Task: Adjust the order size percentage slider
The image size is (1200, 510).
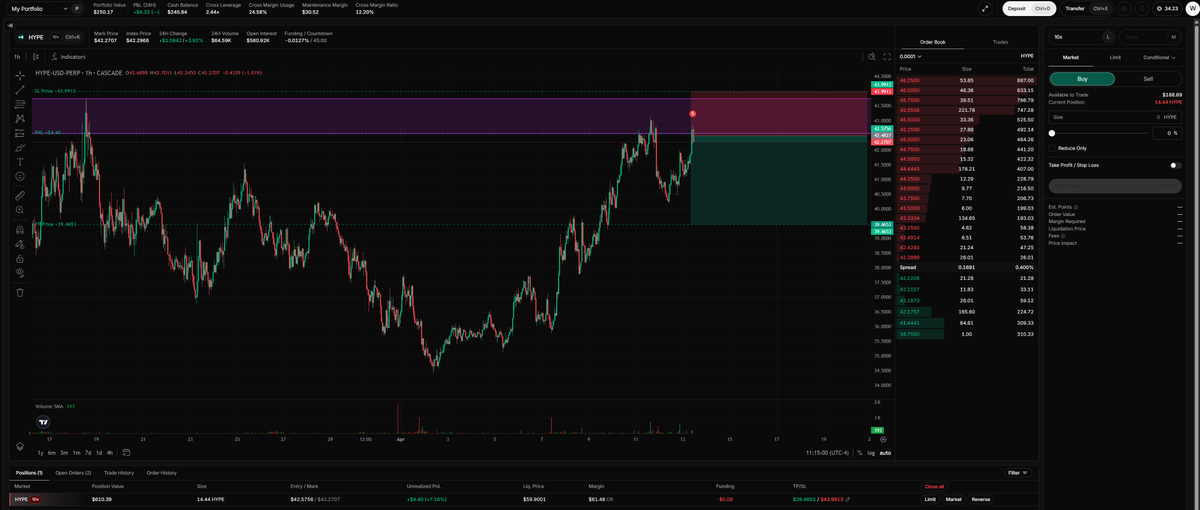Action: [x=1098, y=133]
